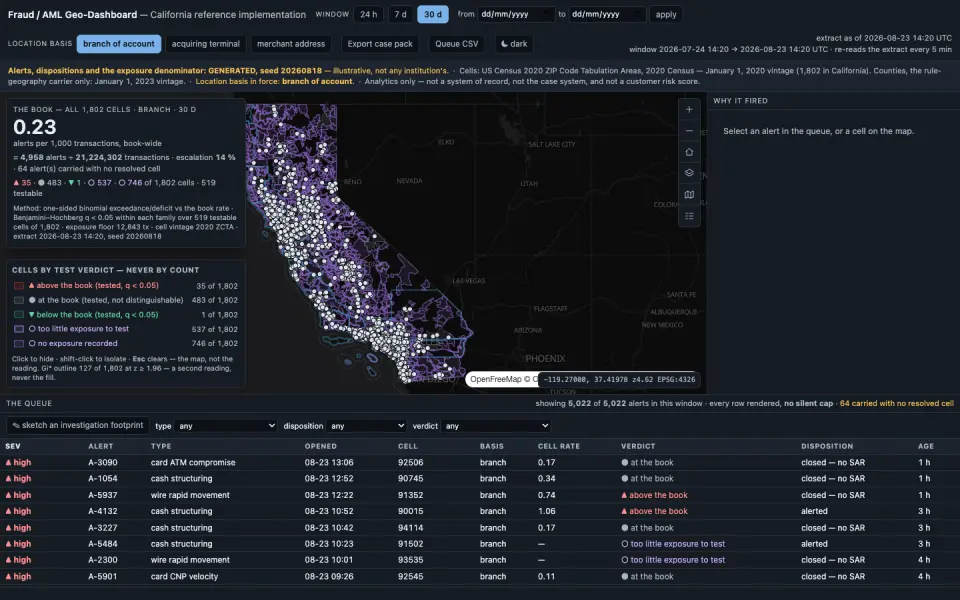
Task: Open the legend list icon on map
Action: coord(689,216)
